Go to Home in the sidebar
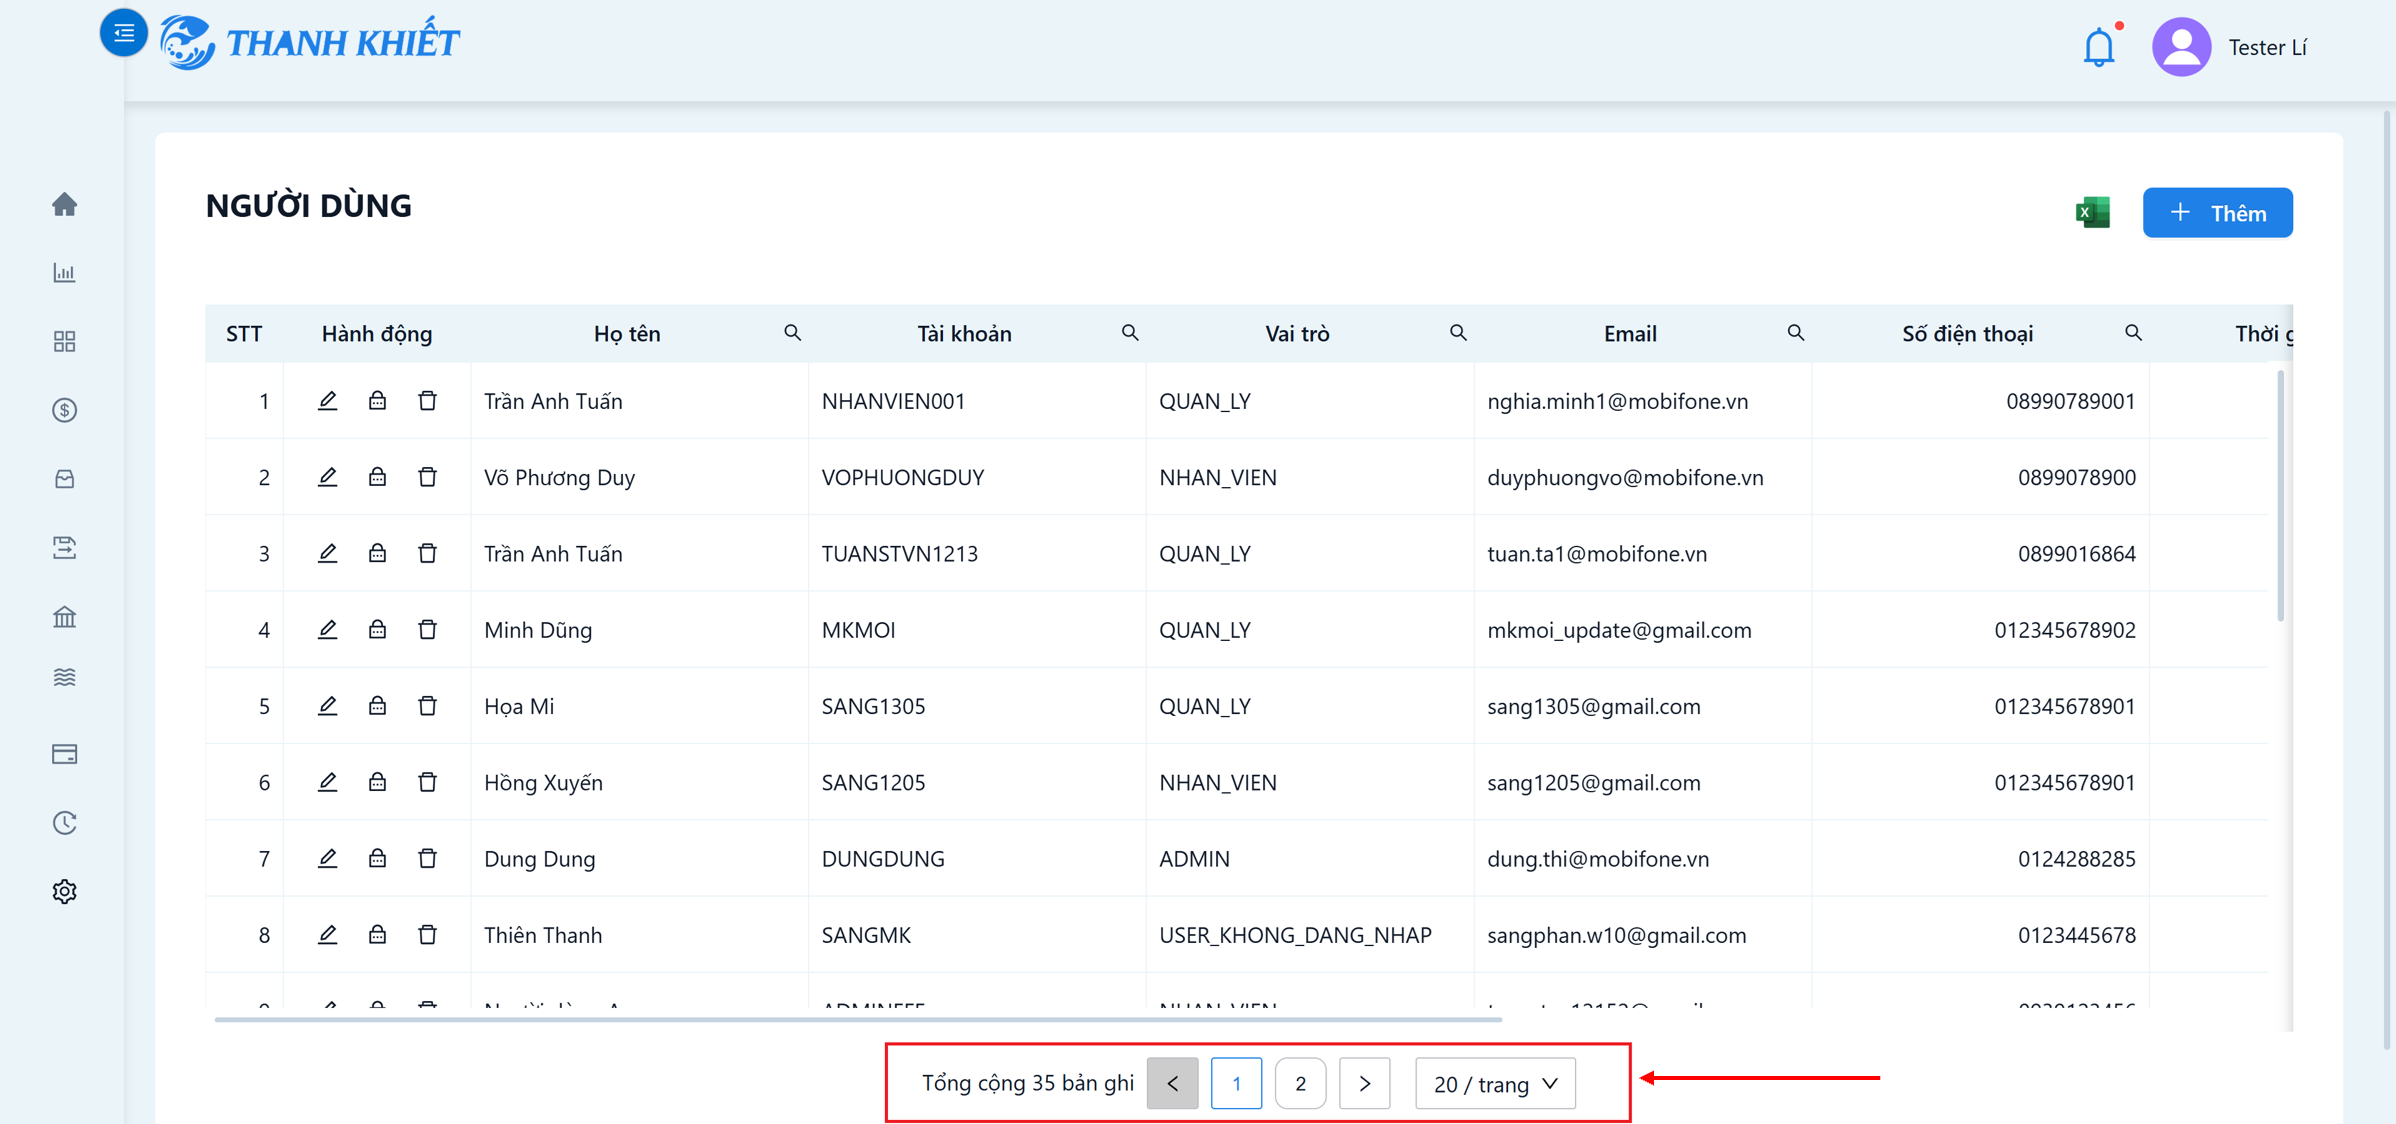 64,204
